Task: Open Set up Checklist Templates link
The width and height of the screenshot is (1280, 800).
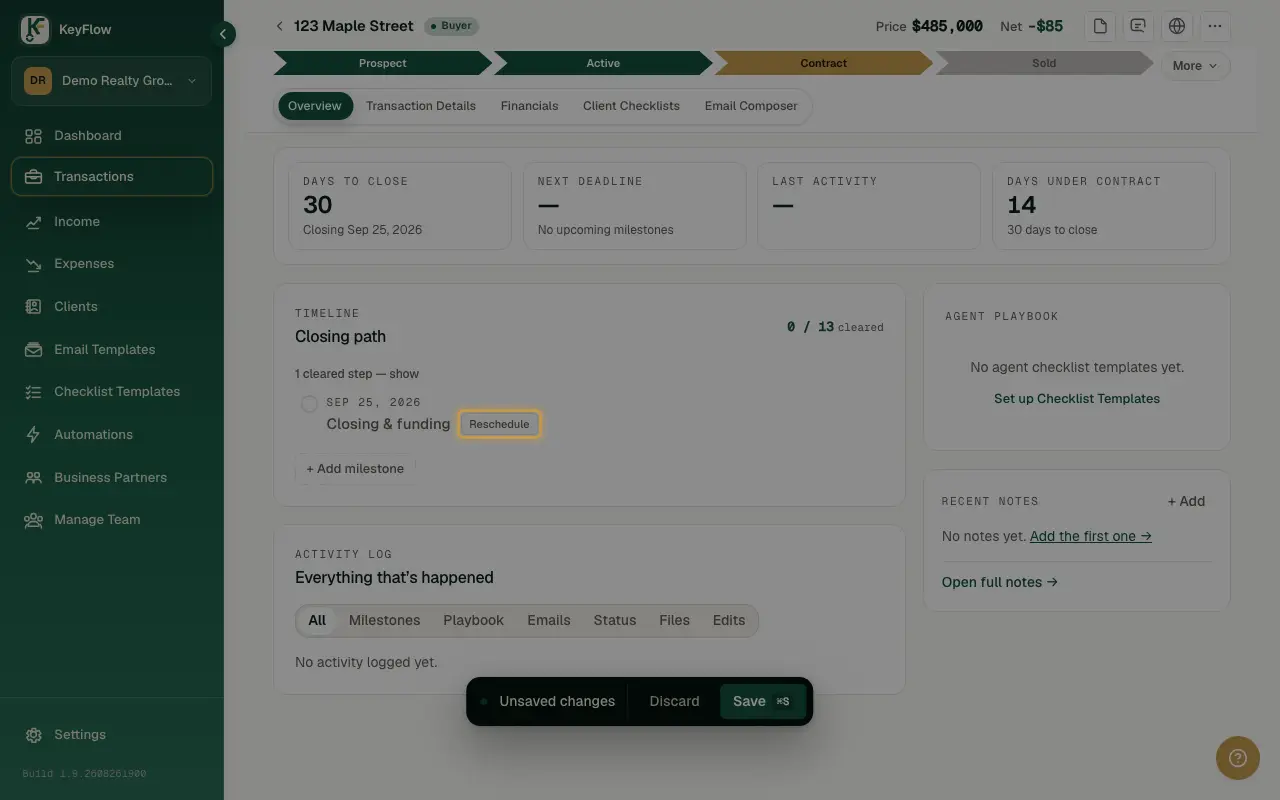Action: [1077, 399]
